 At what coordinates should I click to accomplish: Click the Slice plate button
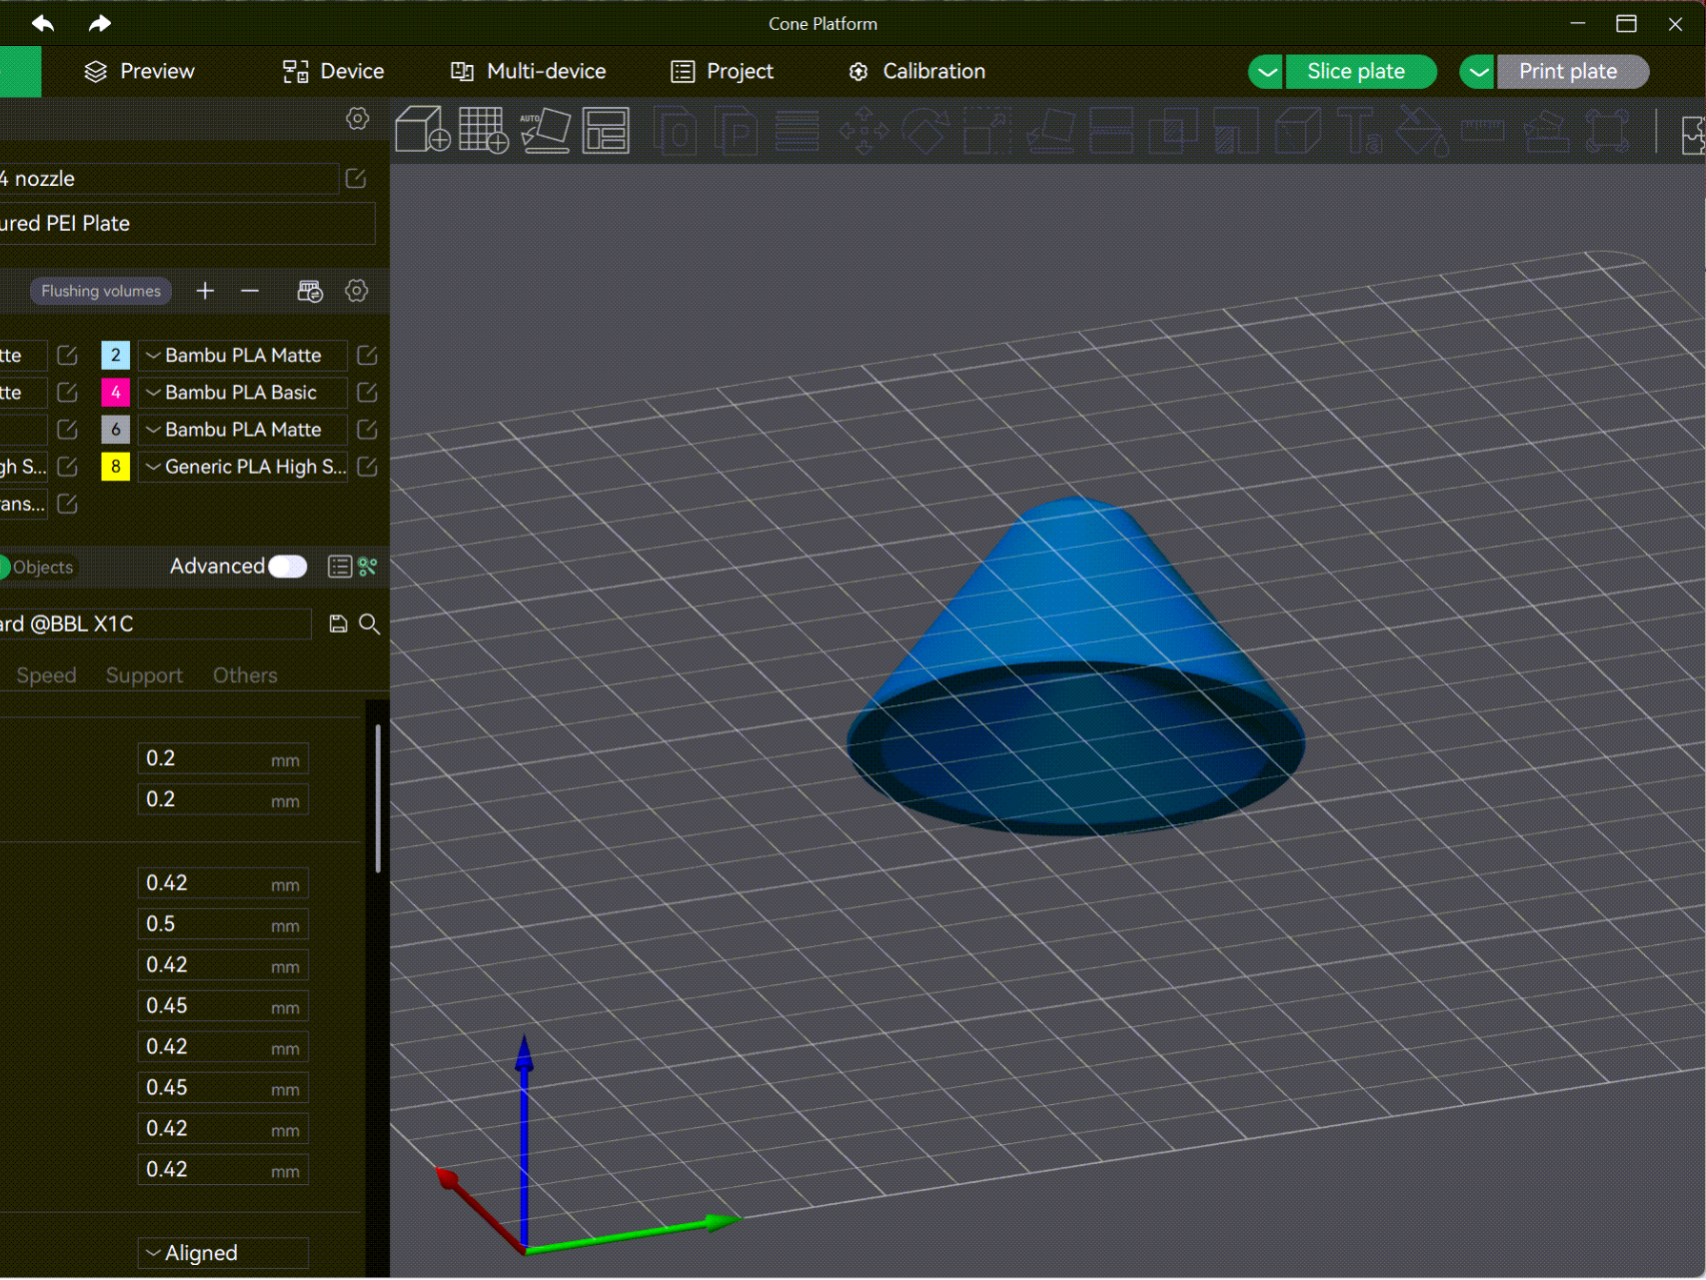(1361, 72)
